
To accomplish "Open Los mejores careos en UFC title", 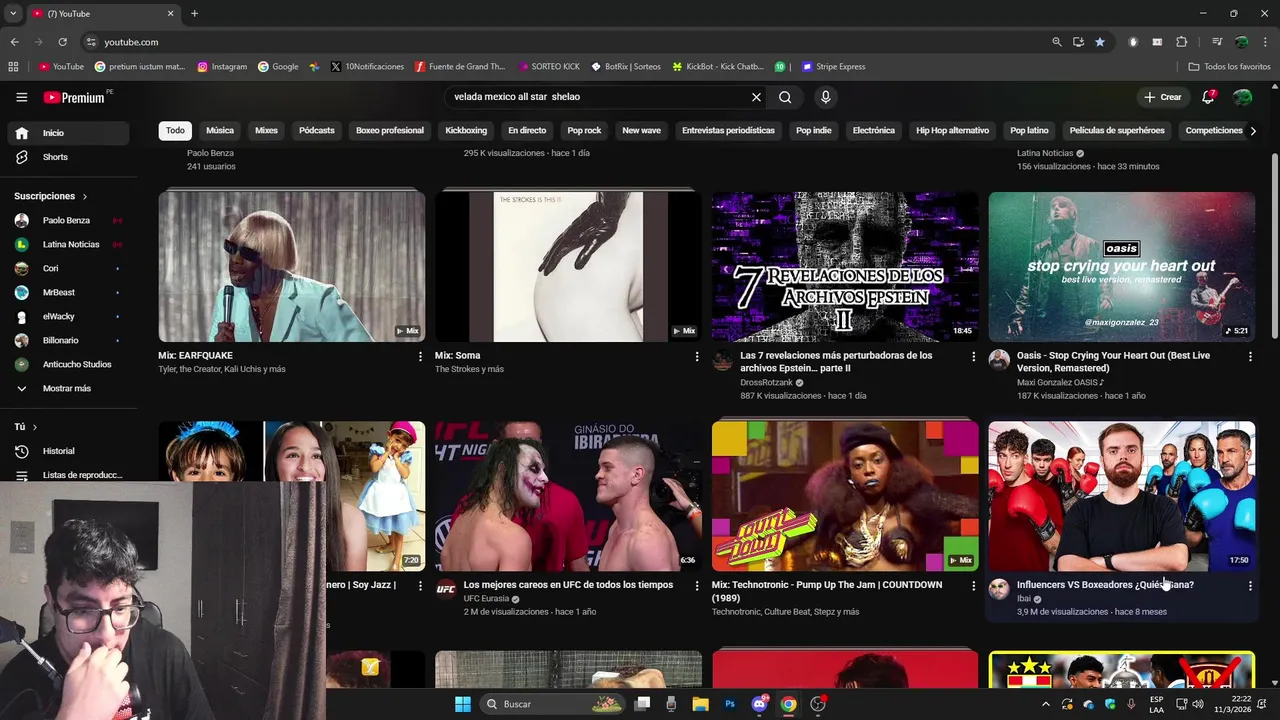I will (568, 585).
